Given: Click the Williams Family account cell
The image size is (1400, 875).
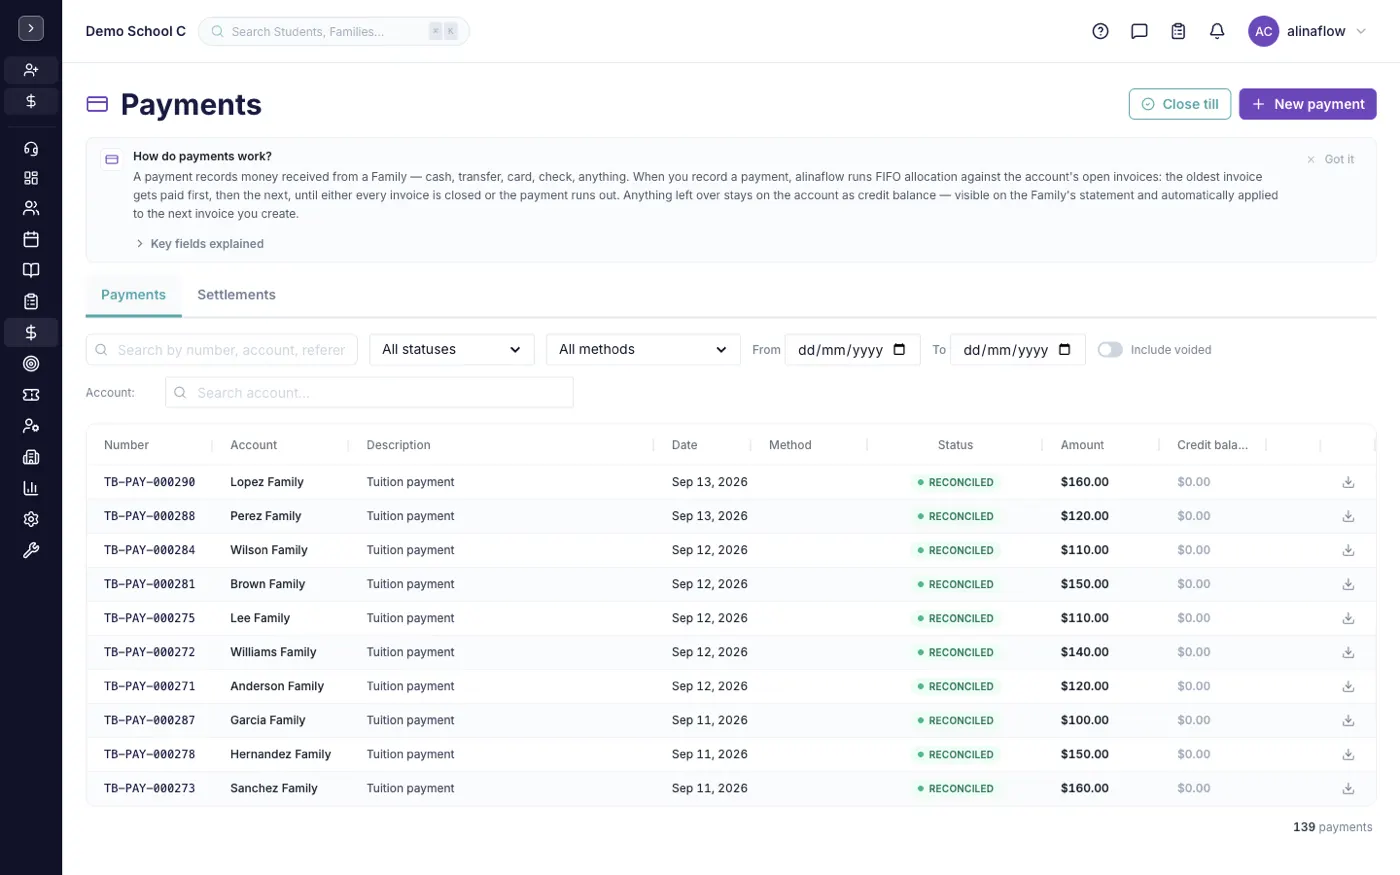Looking at the screenshot, I should pos(273,652).
